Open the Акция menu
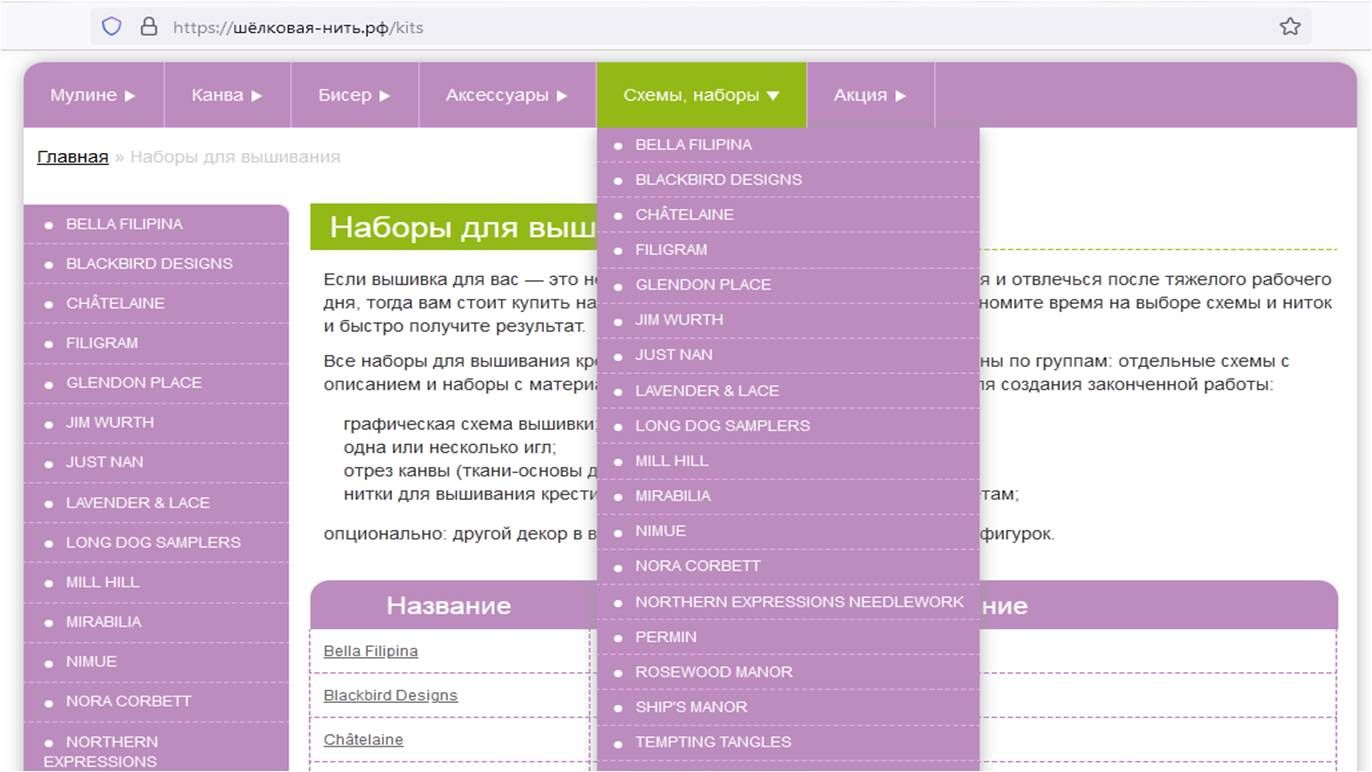This screenshot has height=772, width=1372. pyautogui.click(x=870, y=96)
